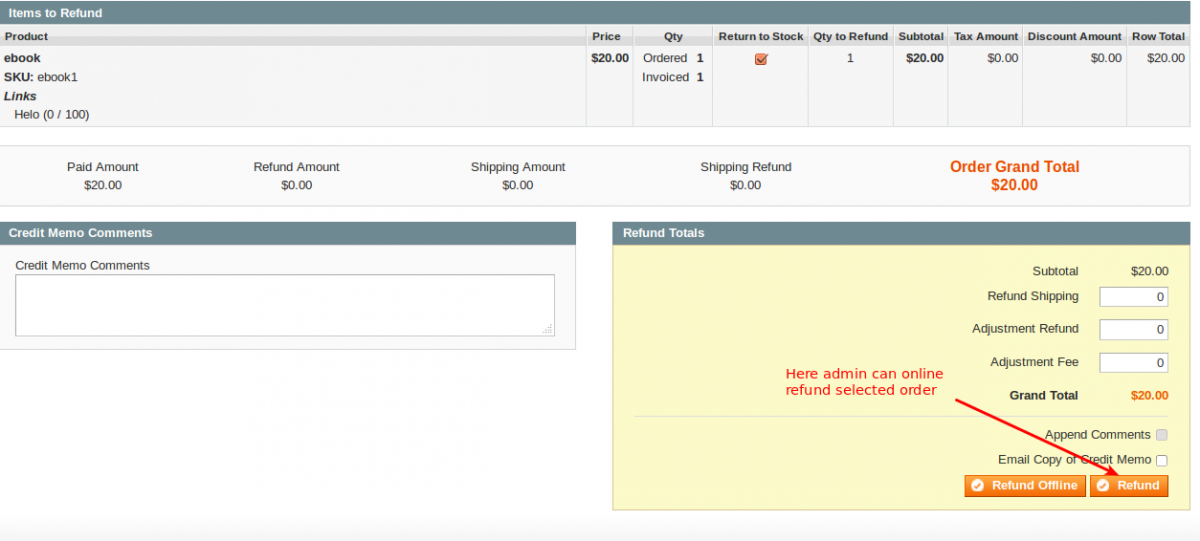Click into the Adjustment Fee field
The width and height of the screenshot is (1200, 541).
(x=1133, y=362)
